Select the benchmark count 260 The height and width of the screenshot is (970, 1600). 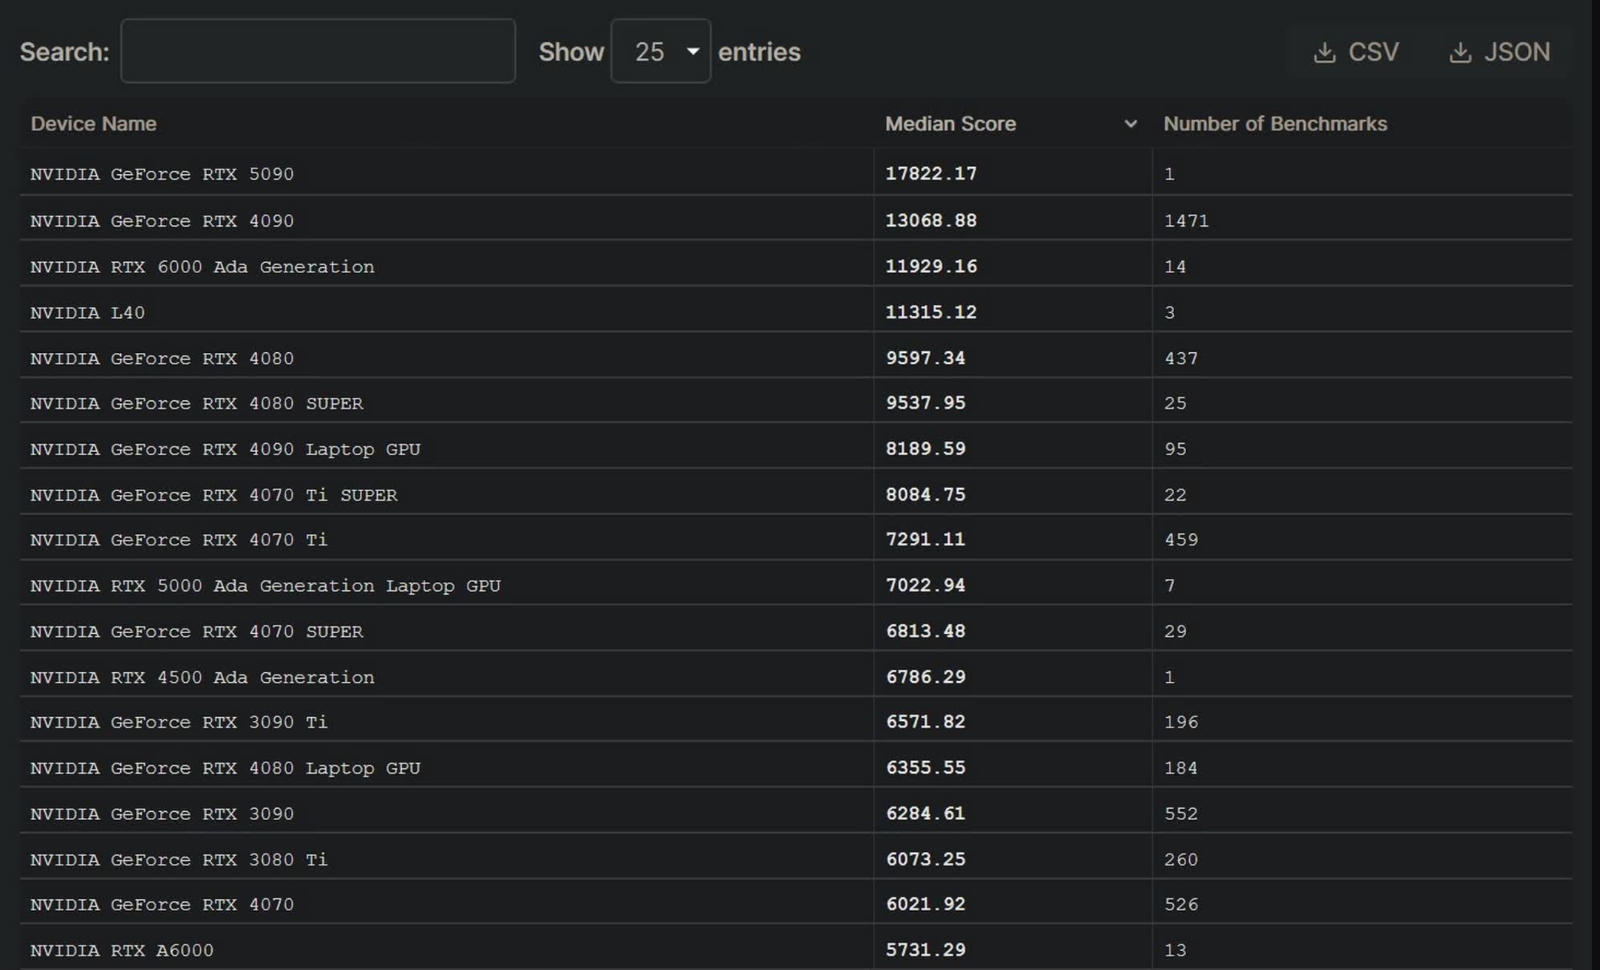[1181, 860]
